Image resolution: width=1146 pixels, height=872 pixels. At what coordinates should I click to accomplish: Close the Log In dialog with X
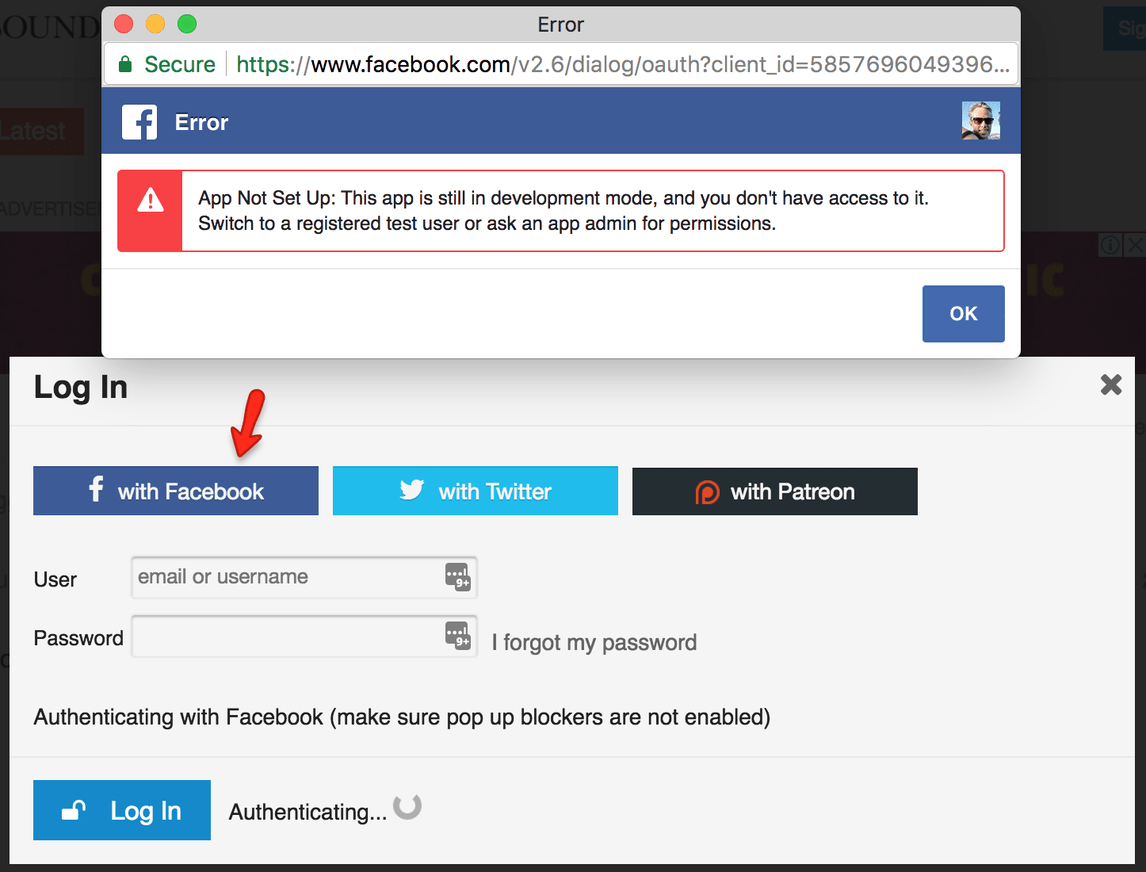click(1111, 384)
